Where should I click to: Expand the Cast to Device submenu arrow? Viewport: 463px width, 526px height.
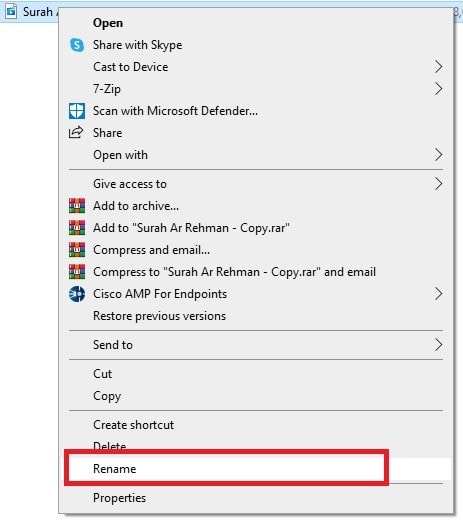438,67
